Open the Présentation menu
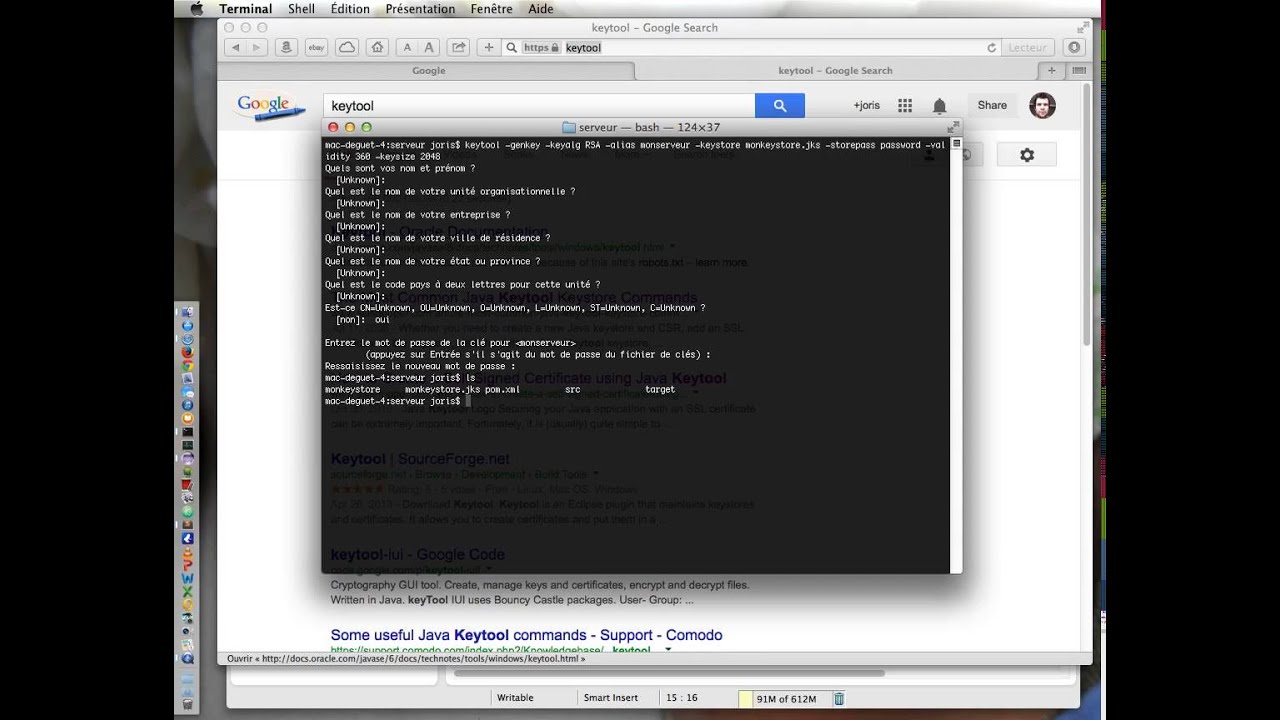The height and width of the screenshot is (720, 1280). click(420, 9)
